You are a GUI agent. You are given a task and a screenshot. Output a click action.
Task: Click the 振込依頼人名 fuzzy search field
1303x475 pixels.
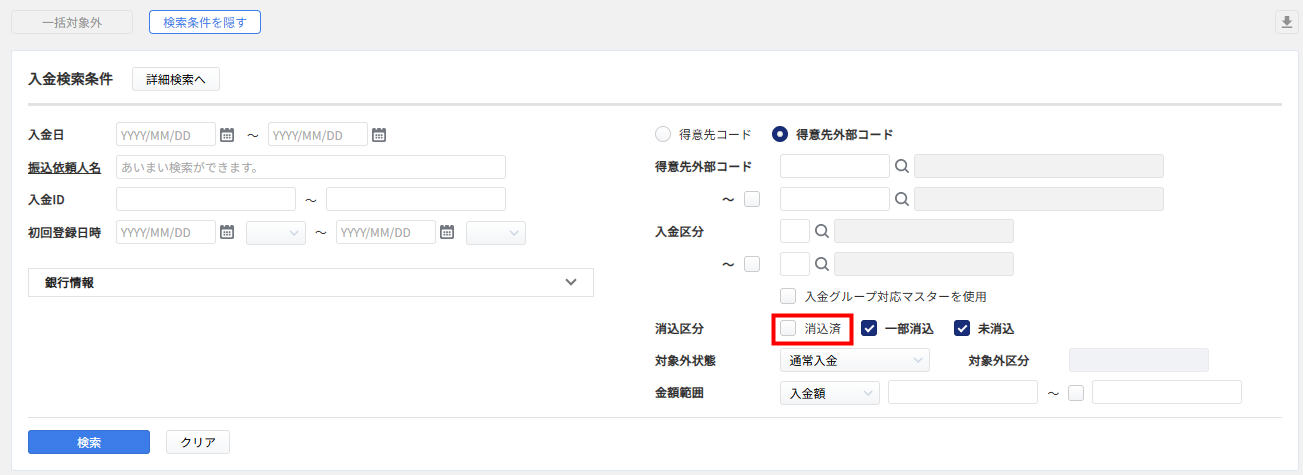(x=311, y=167)
